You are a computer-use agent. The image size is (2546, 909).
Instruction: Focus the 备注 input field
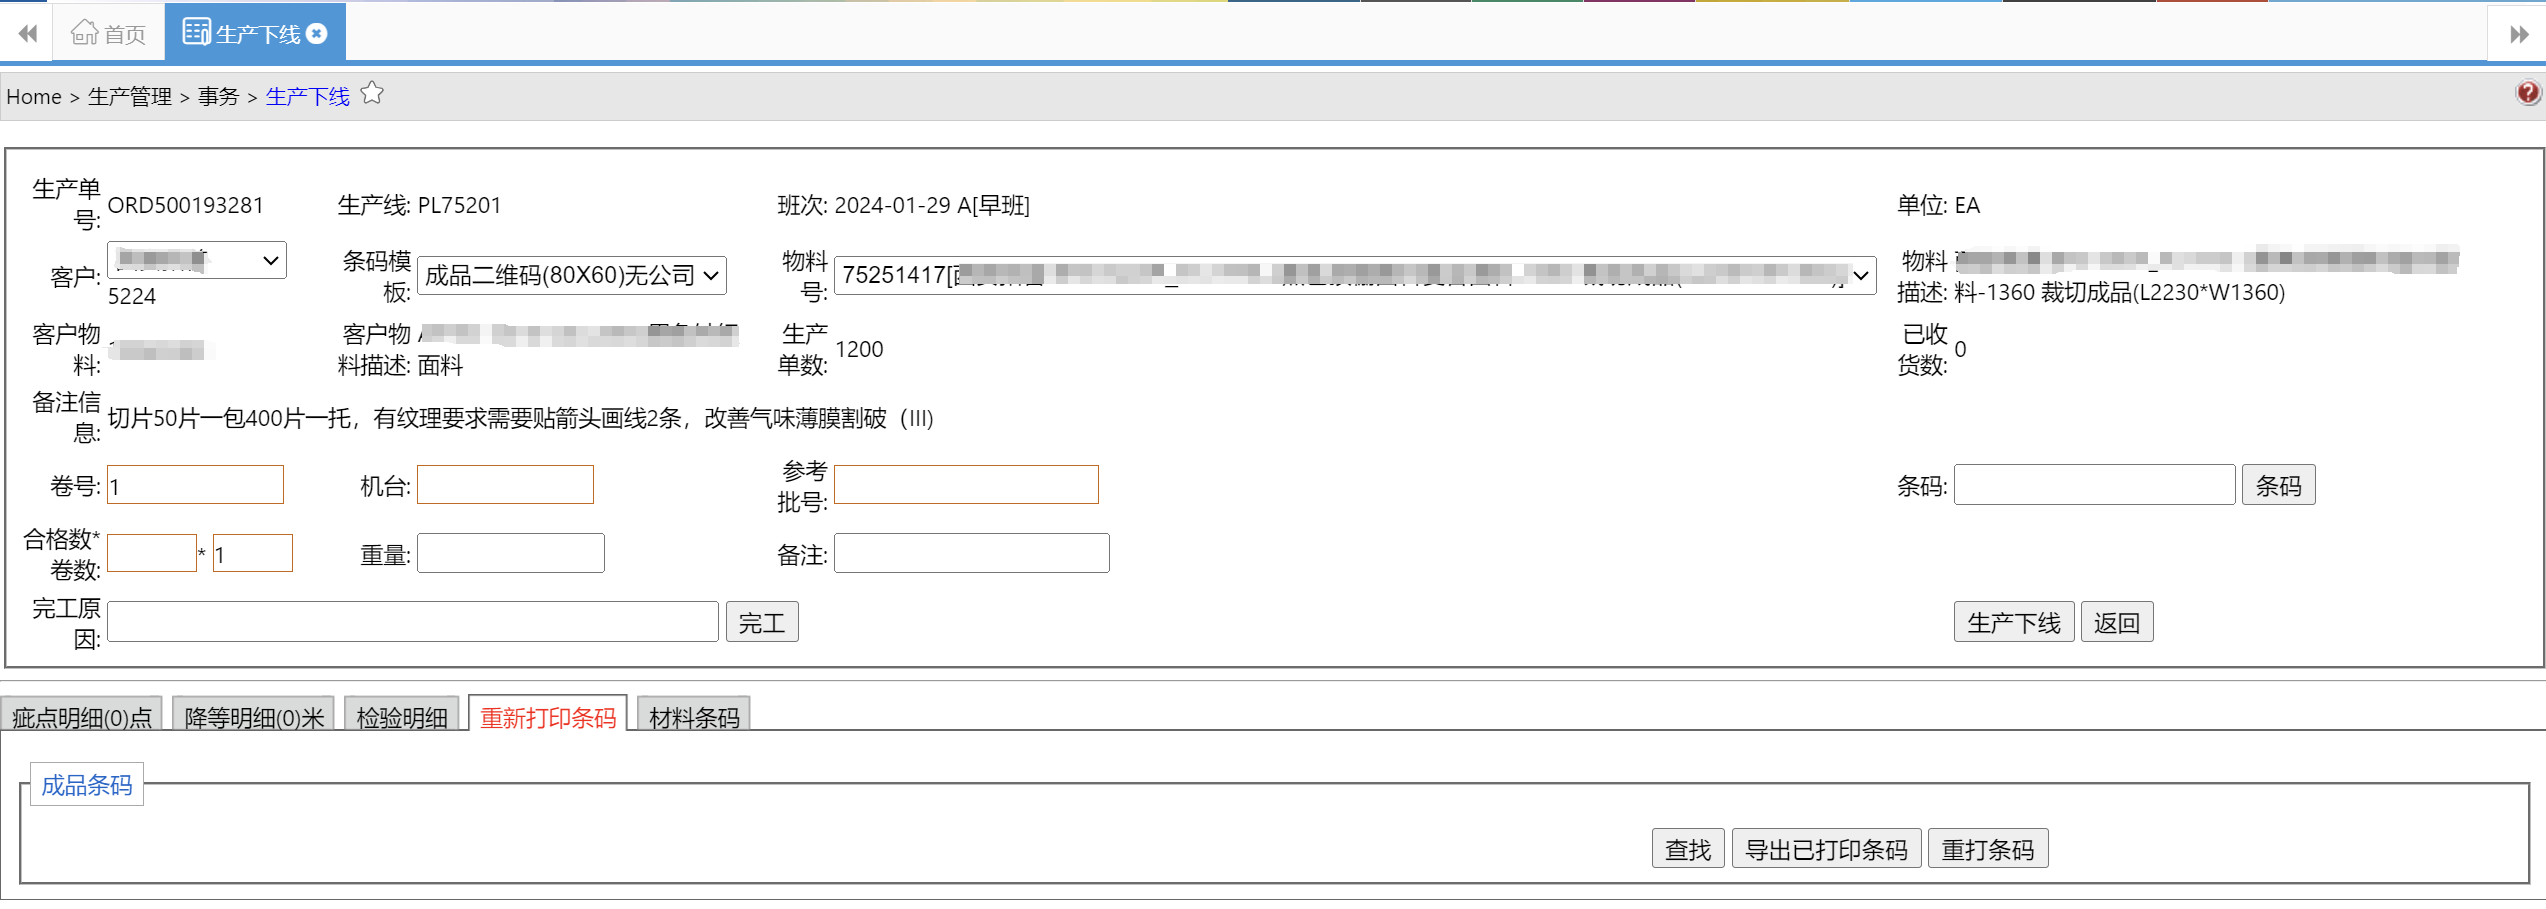972,554
